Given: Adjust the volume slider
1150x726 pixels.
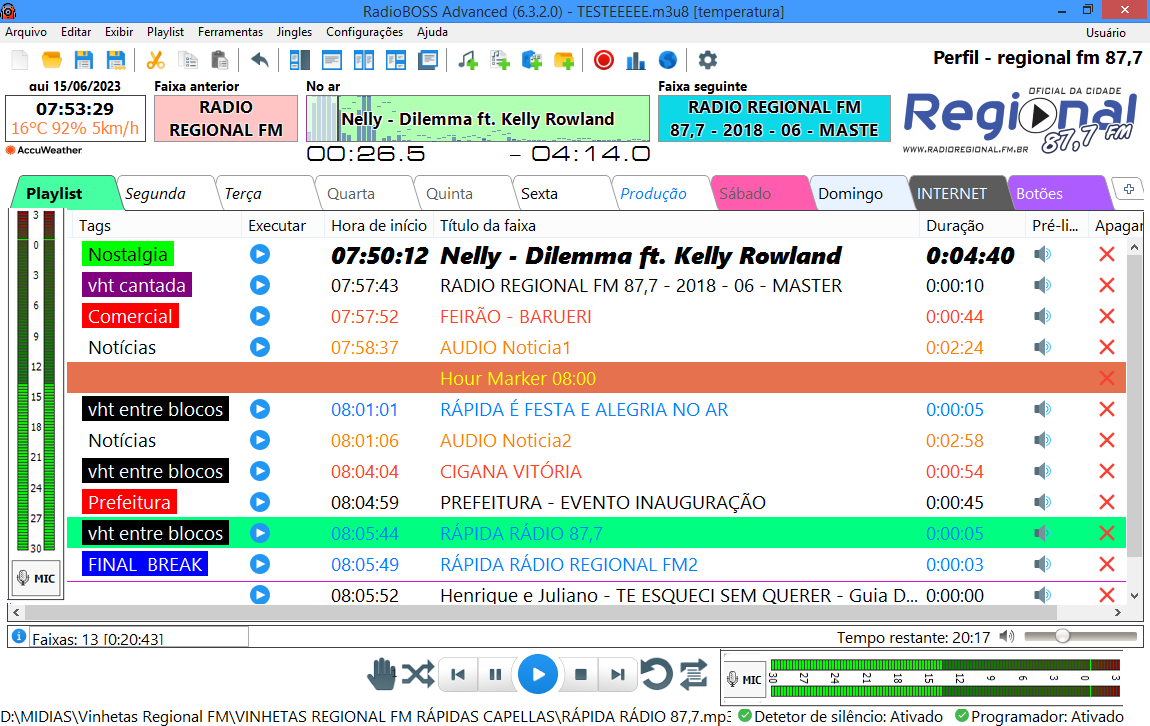Looking at the screenshot, I should point(1080,637).
